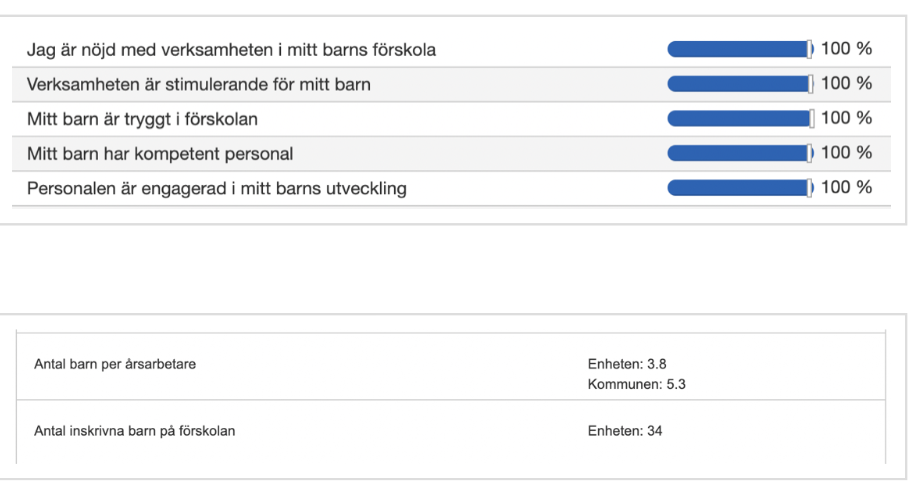Click 100 % beside "Personalen är engagerad"
The image size is (918, 492).
(x=846, y=188)
